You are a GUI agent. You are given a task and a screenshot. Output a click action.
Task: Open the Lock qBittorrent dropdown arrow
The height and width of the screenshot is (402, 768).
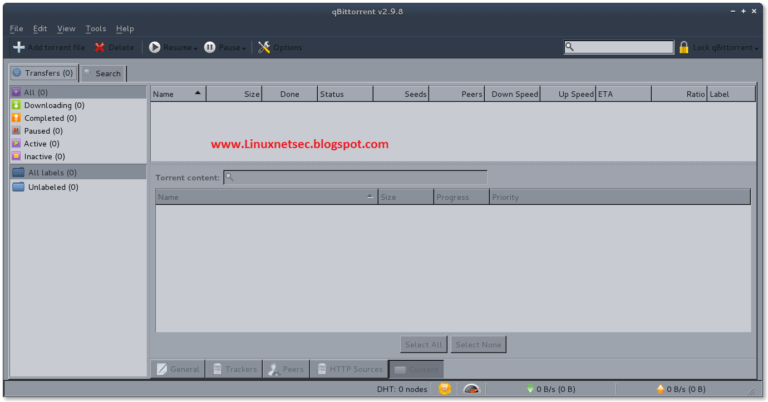pos(756,48)
